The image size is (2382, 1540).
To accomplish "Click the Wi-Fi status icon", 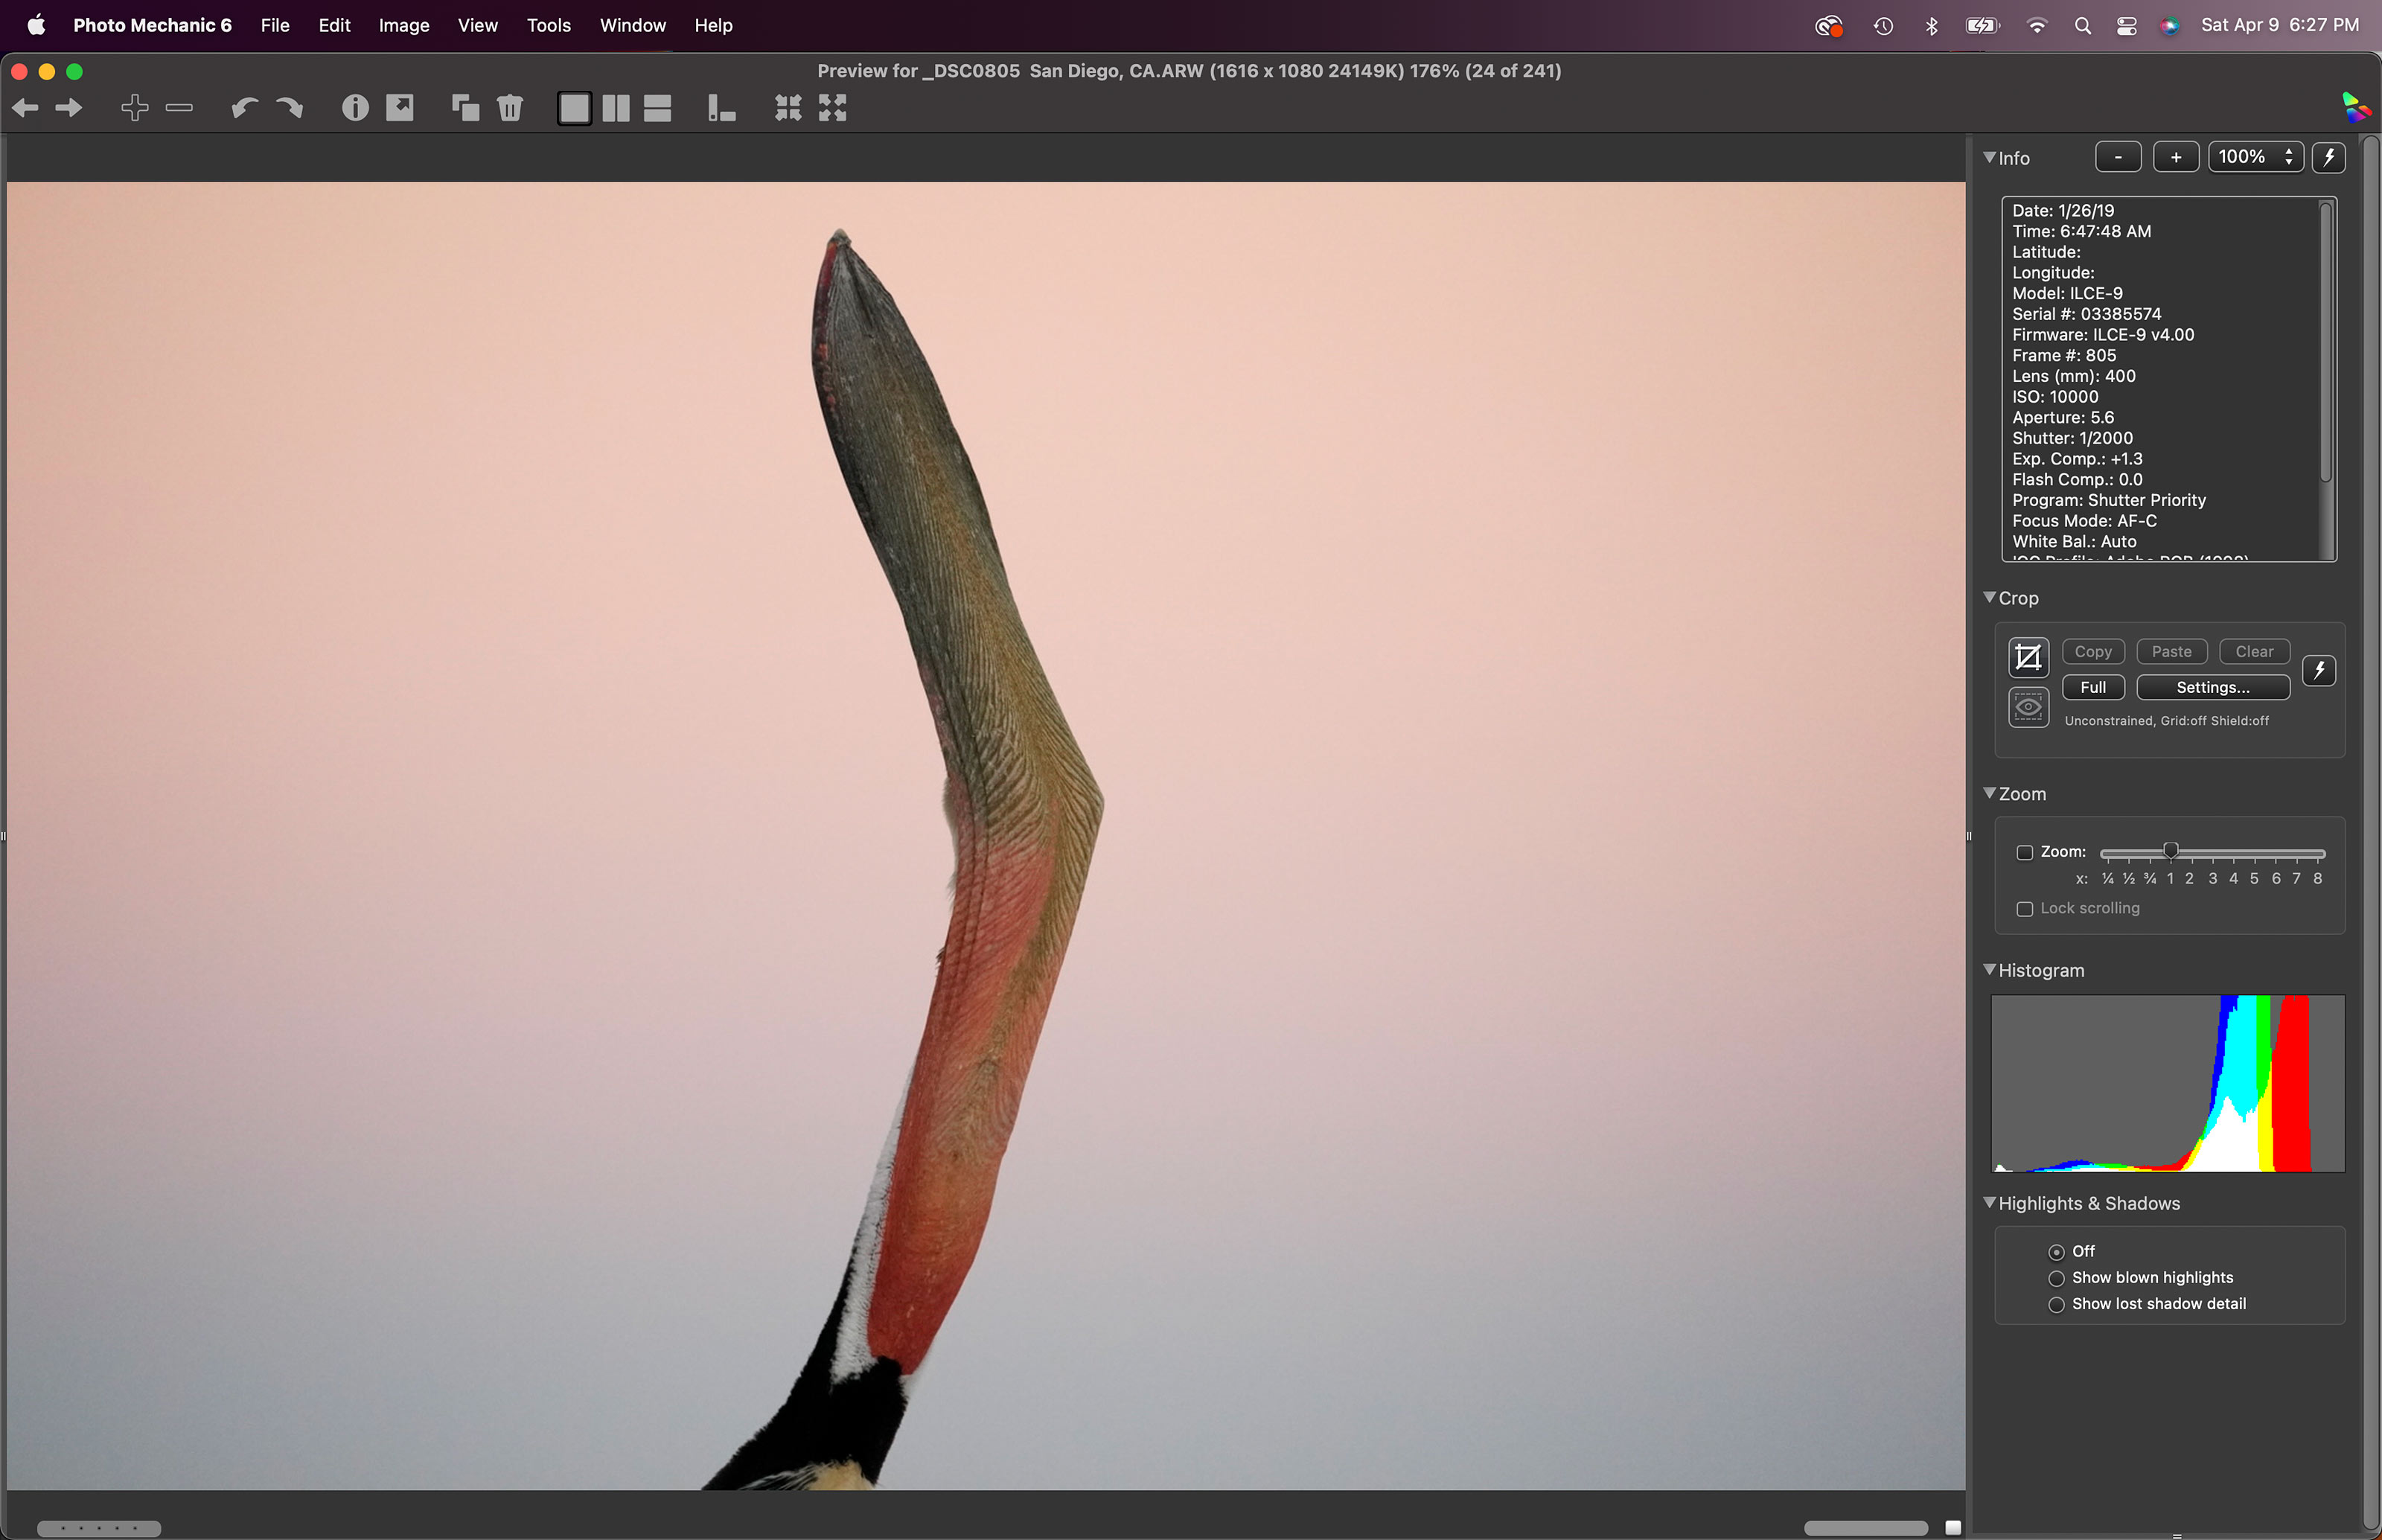I will click(x=2036, y=26).
